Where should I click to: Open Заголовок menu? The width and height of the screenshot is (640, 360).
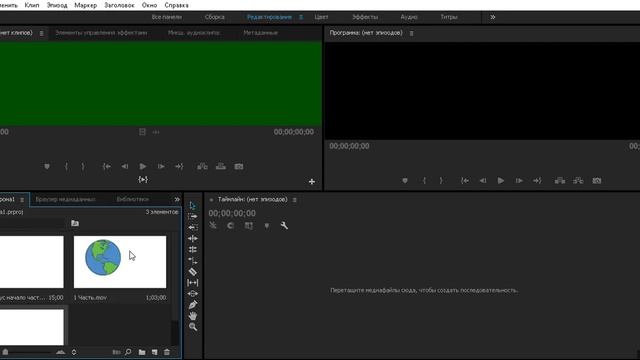tap(119, 5)
